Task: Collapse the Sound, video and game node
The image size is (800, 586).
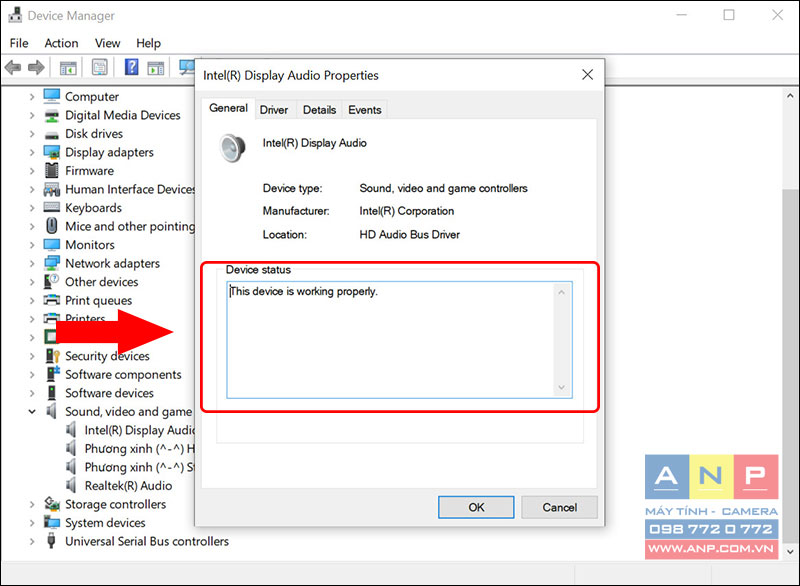Action: 32,411
